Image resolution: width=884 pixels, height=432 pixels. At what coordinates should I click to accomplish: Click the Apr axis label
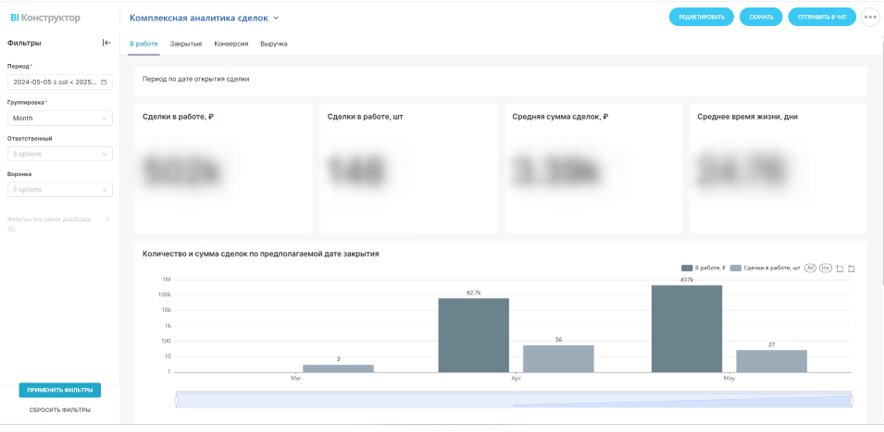tap(516, 378)
